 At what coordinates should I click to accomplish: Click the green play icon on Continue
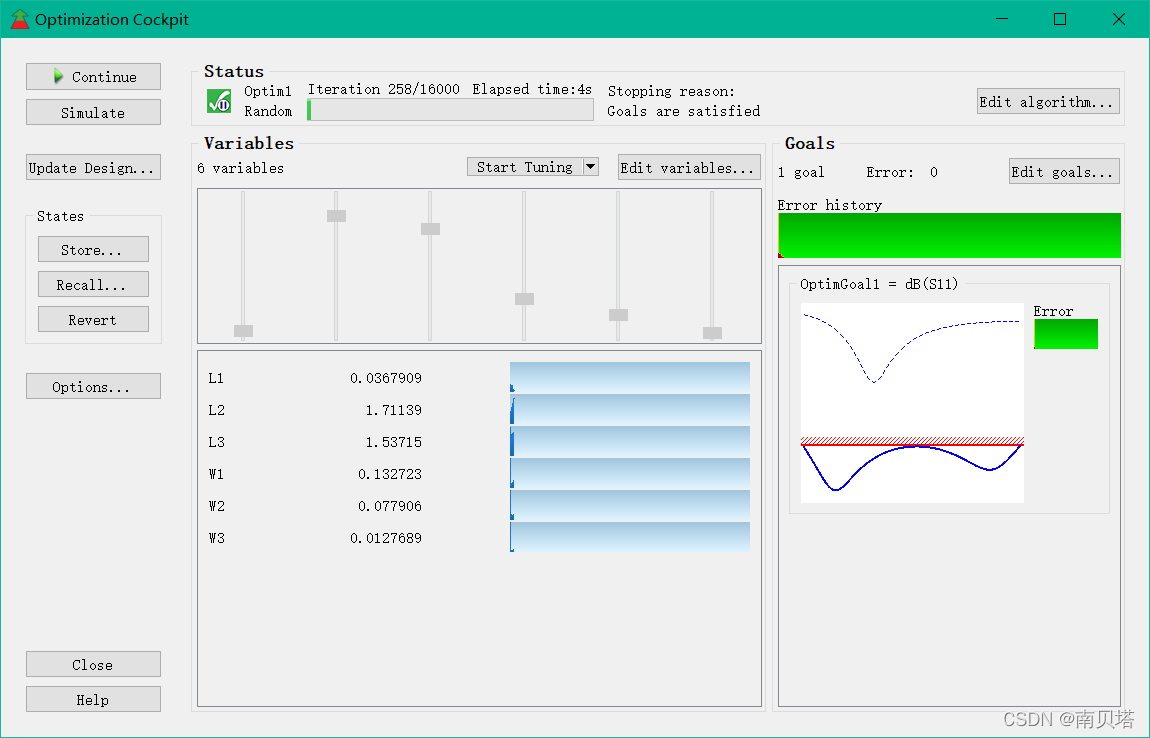(x=59, y=76)
